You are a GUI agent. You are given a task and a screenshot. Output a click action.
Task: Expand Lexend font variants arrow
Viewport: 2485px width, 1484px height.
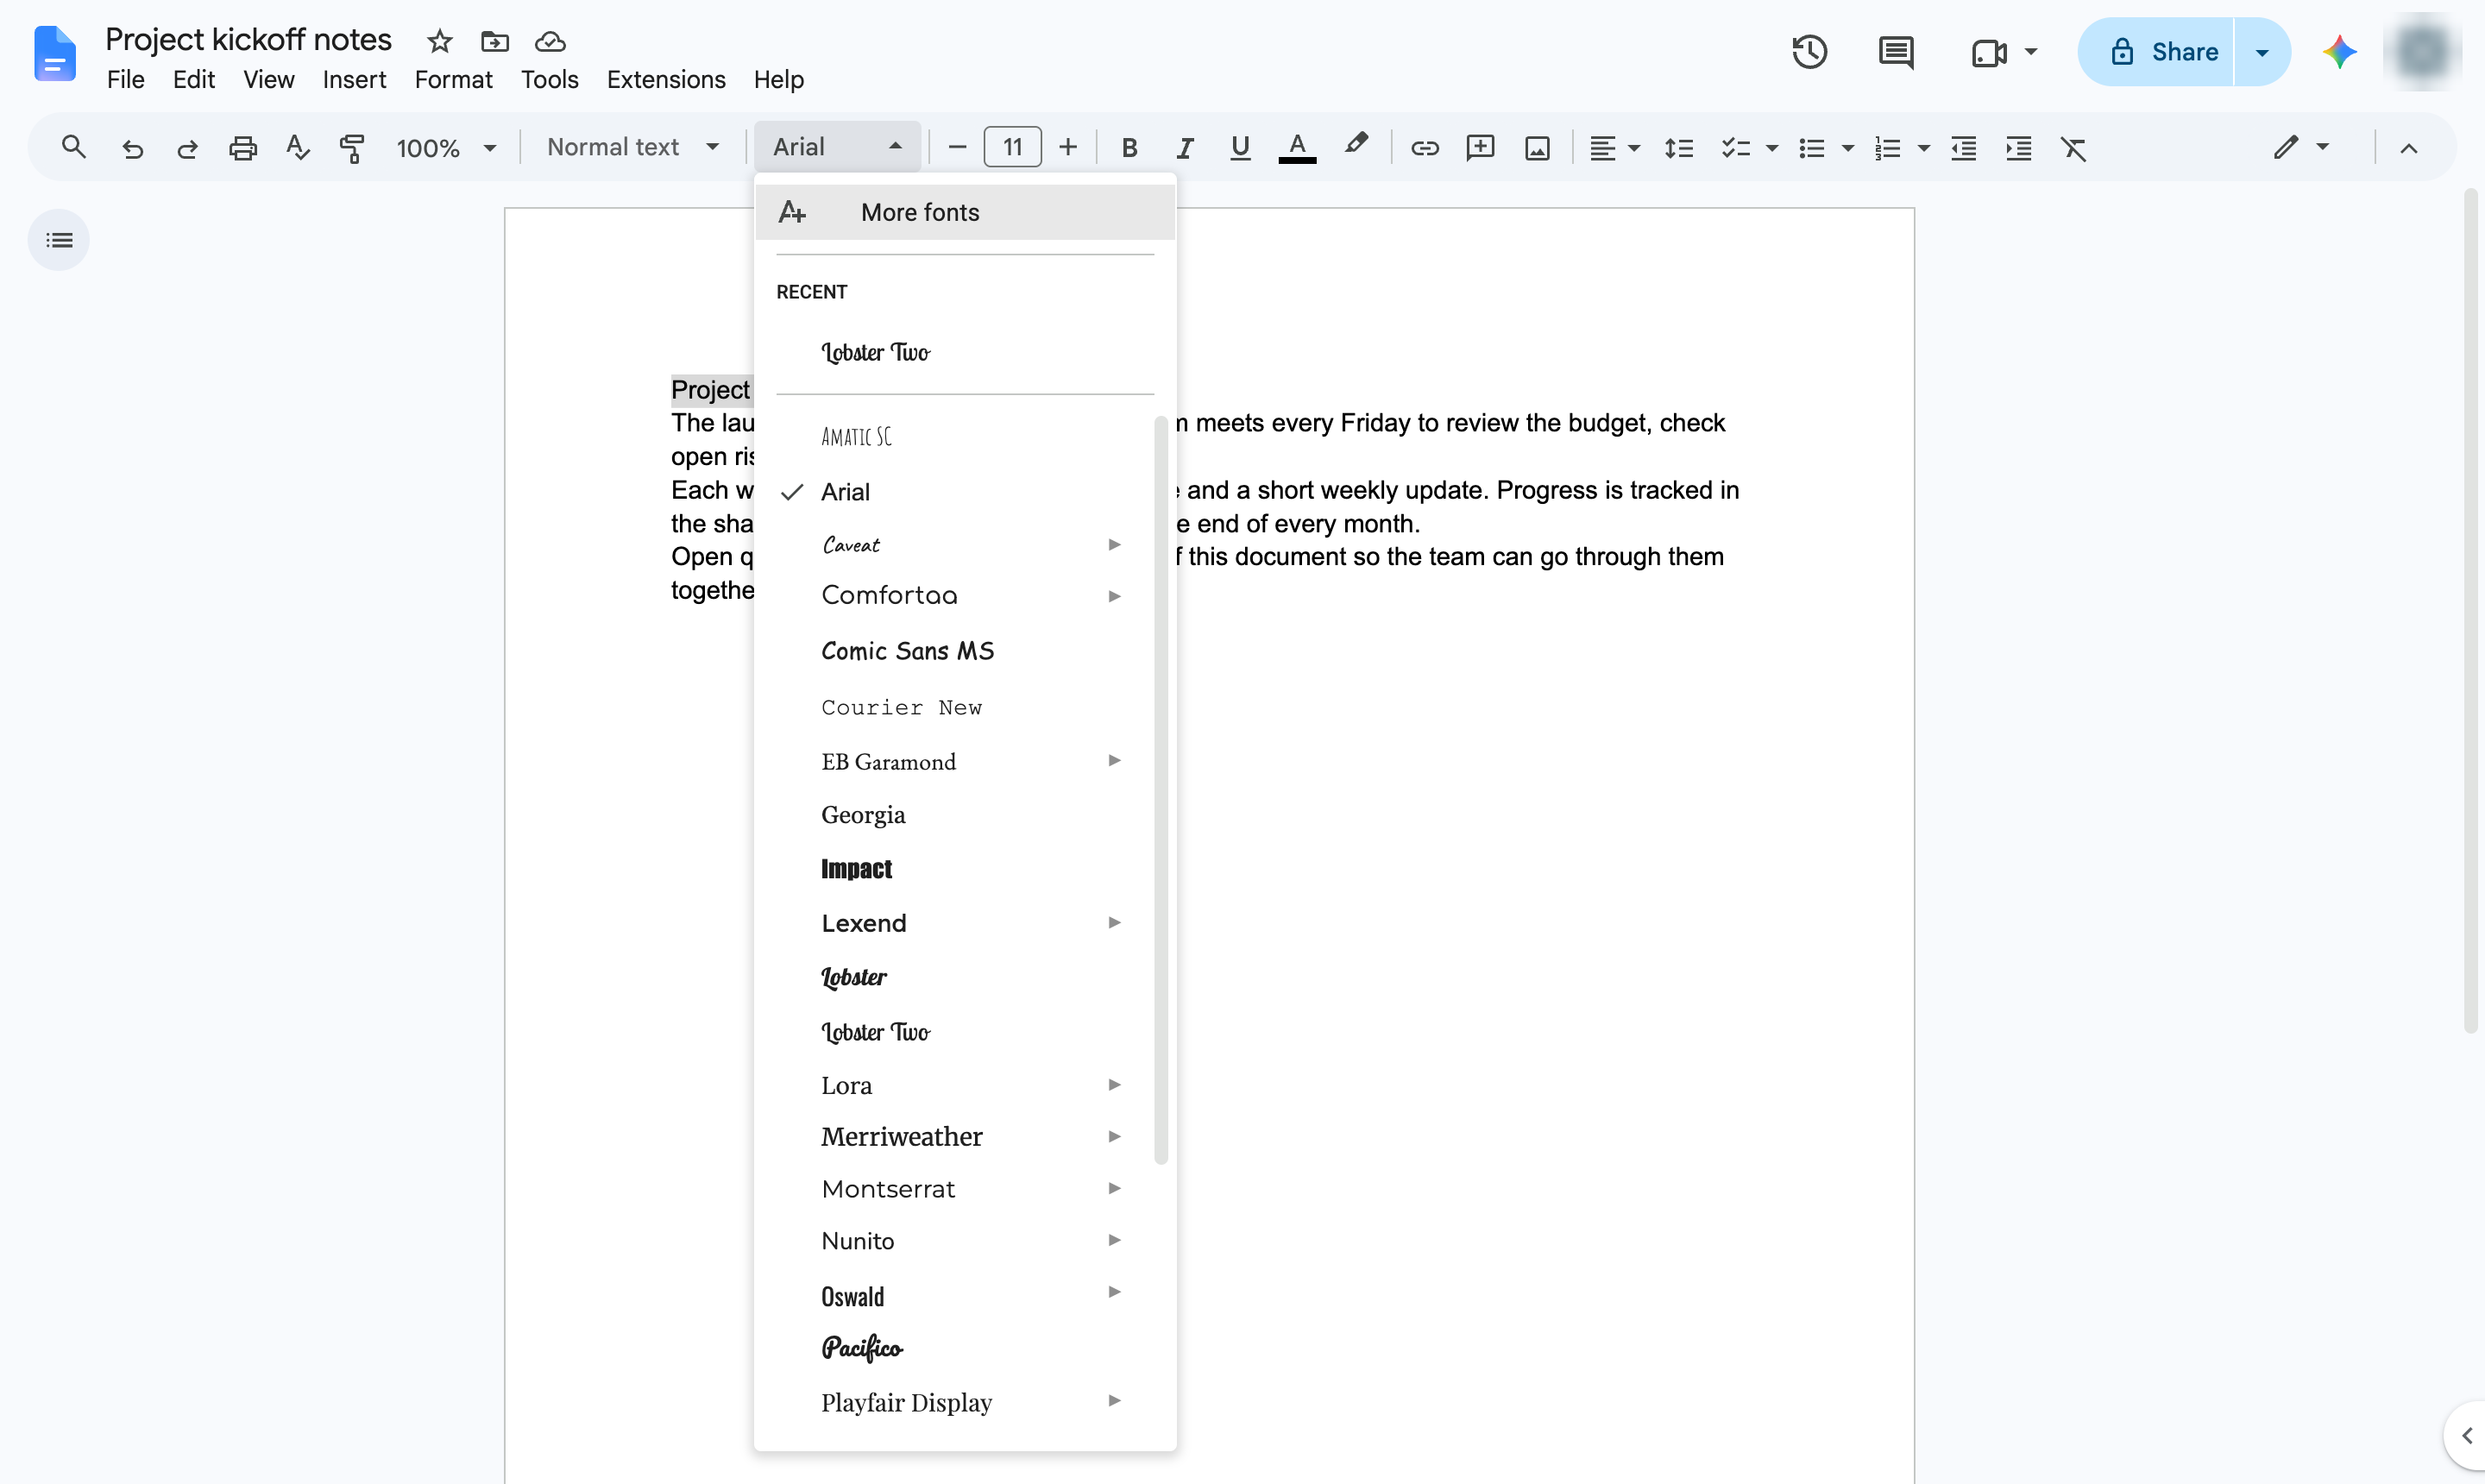1114,922
